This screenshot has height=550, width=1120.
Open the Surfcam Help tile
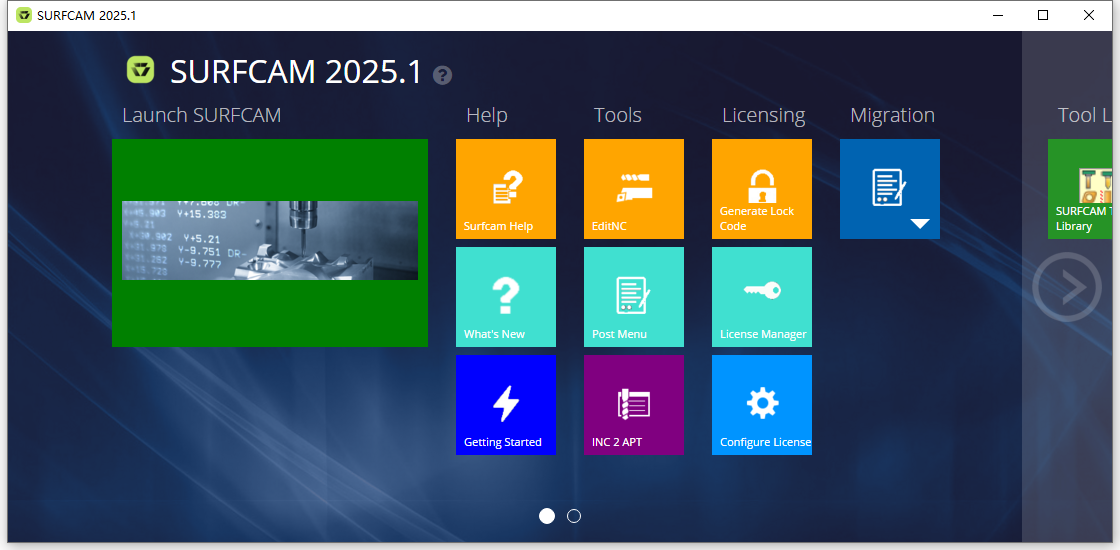(x=505, y=189)
